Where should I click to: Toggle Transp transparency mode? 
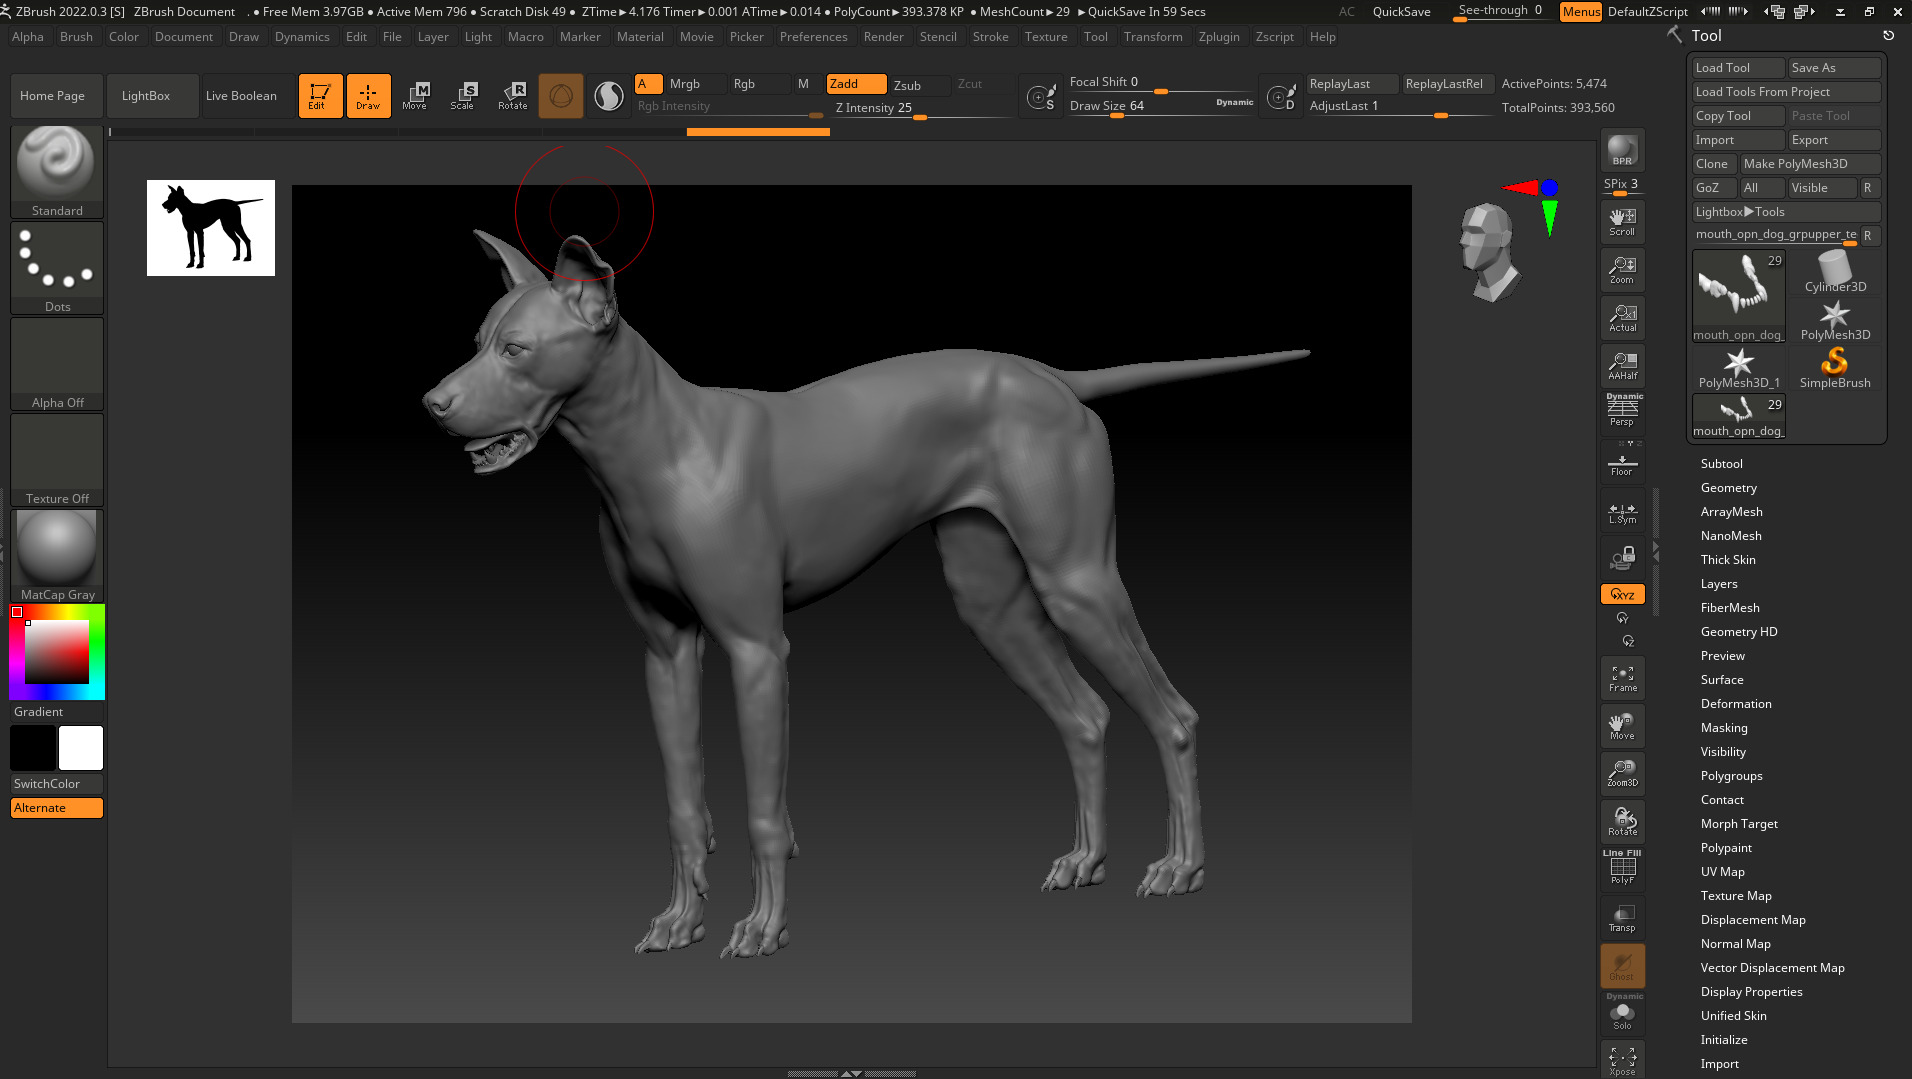click(1622, 918)
